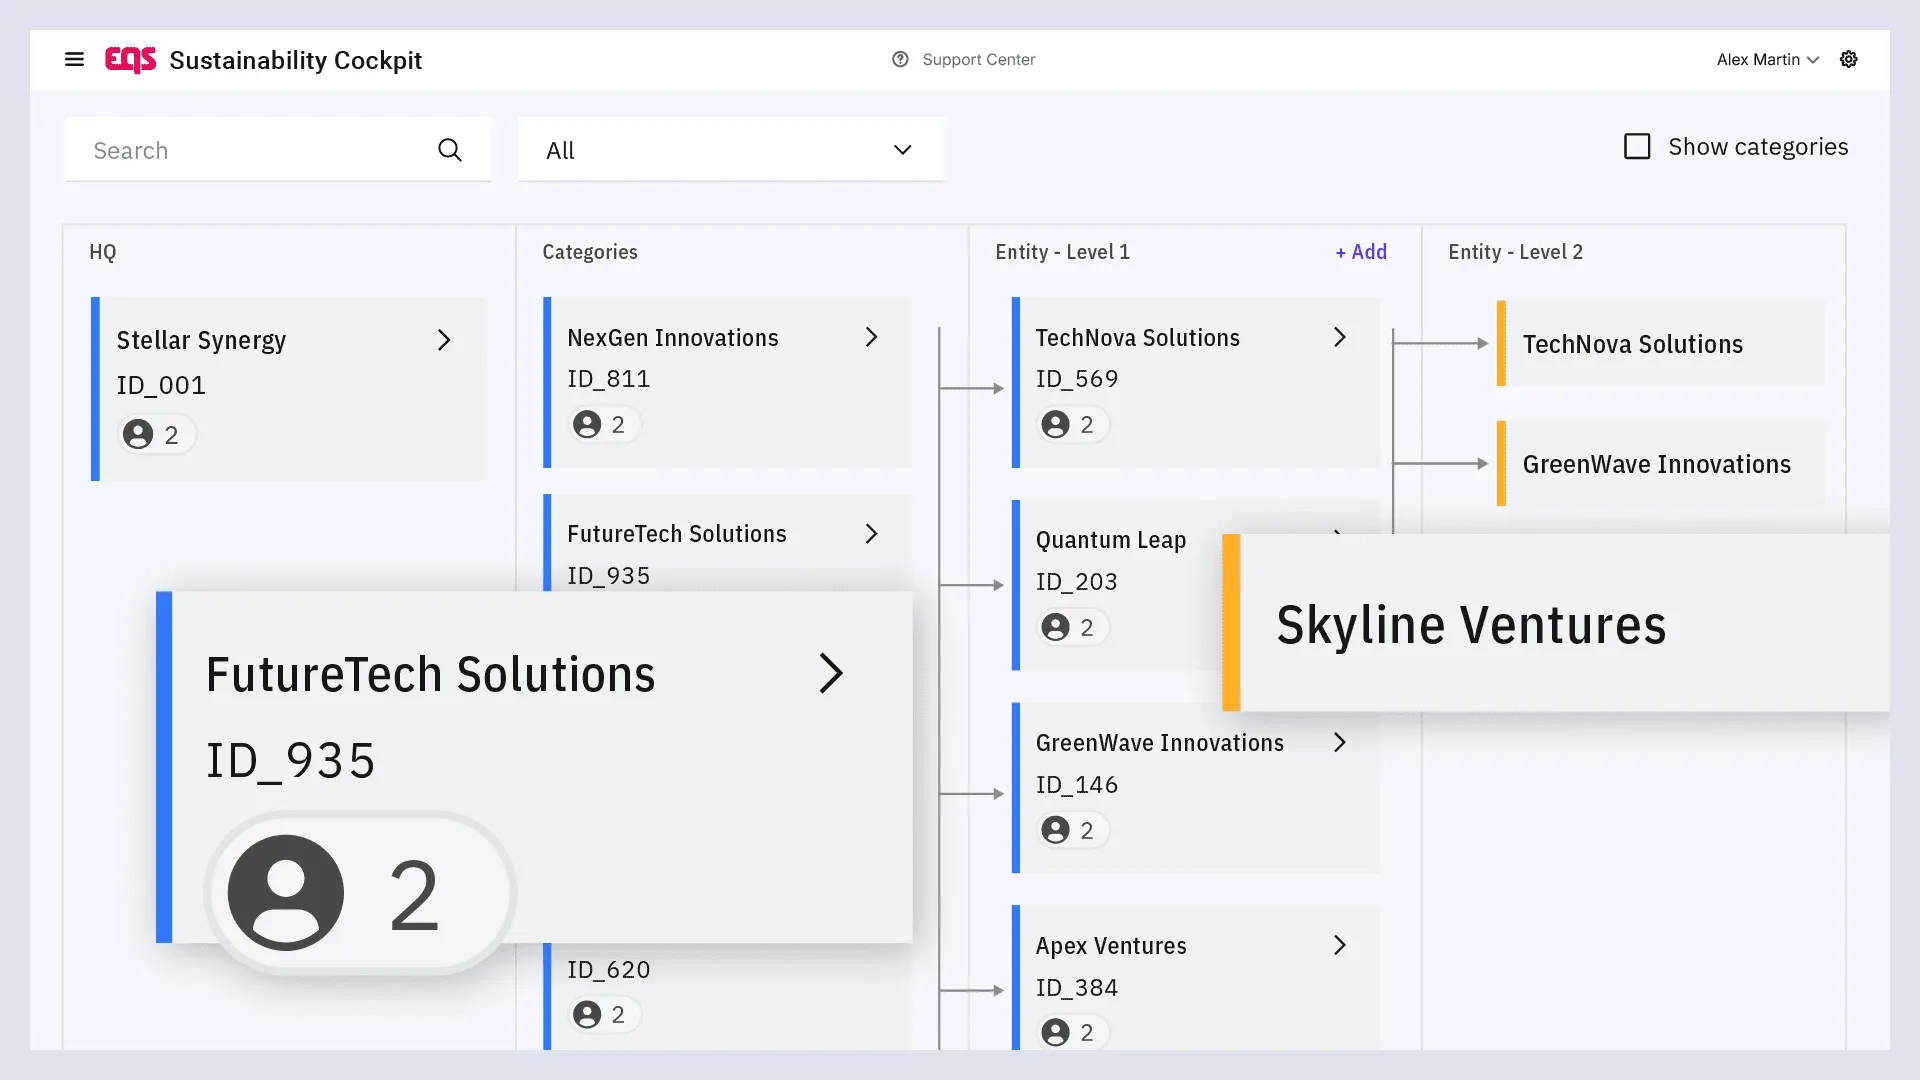Image resolution: width=1920 pixels, height=1080 pixels.
Task: Expand the small FutureTech Solutions card chevron
Action: coord(871,534)
